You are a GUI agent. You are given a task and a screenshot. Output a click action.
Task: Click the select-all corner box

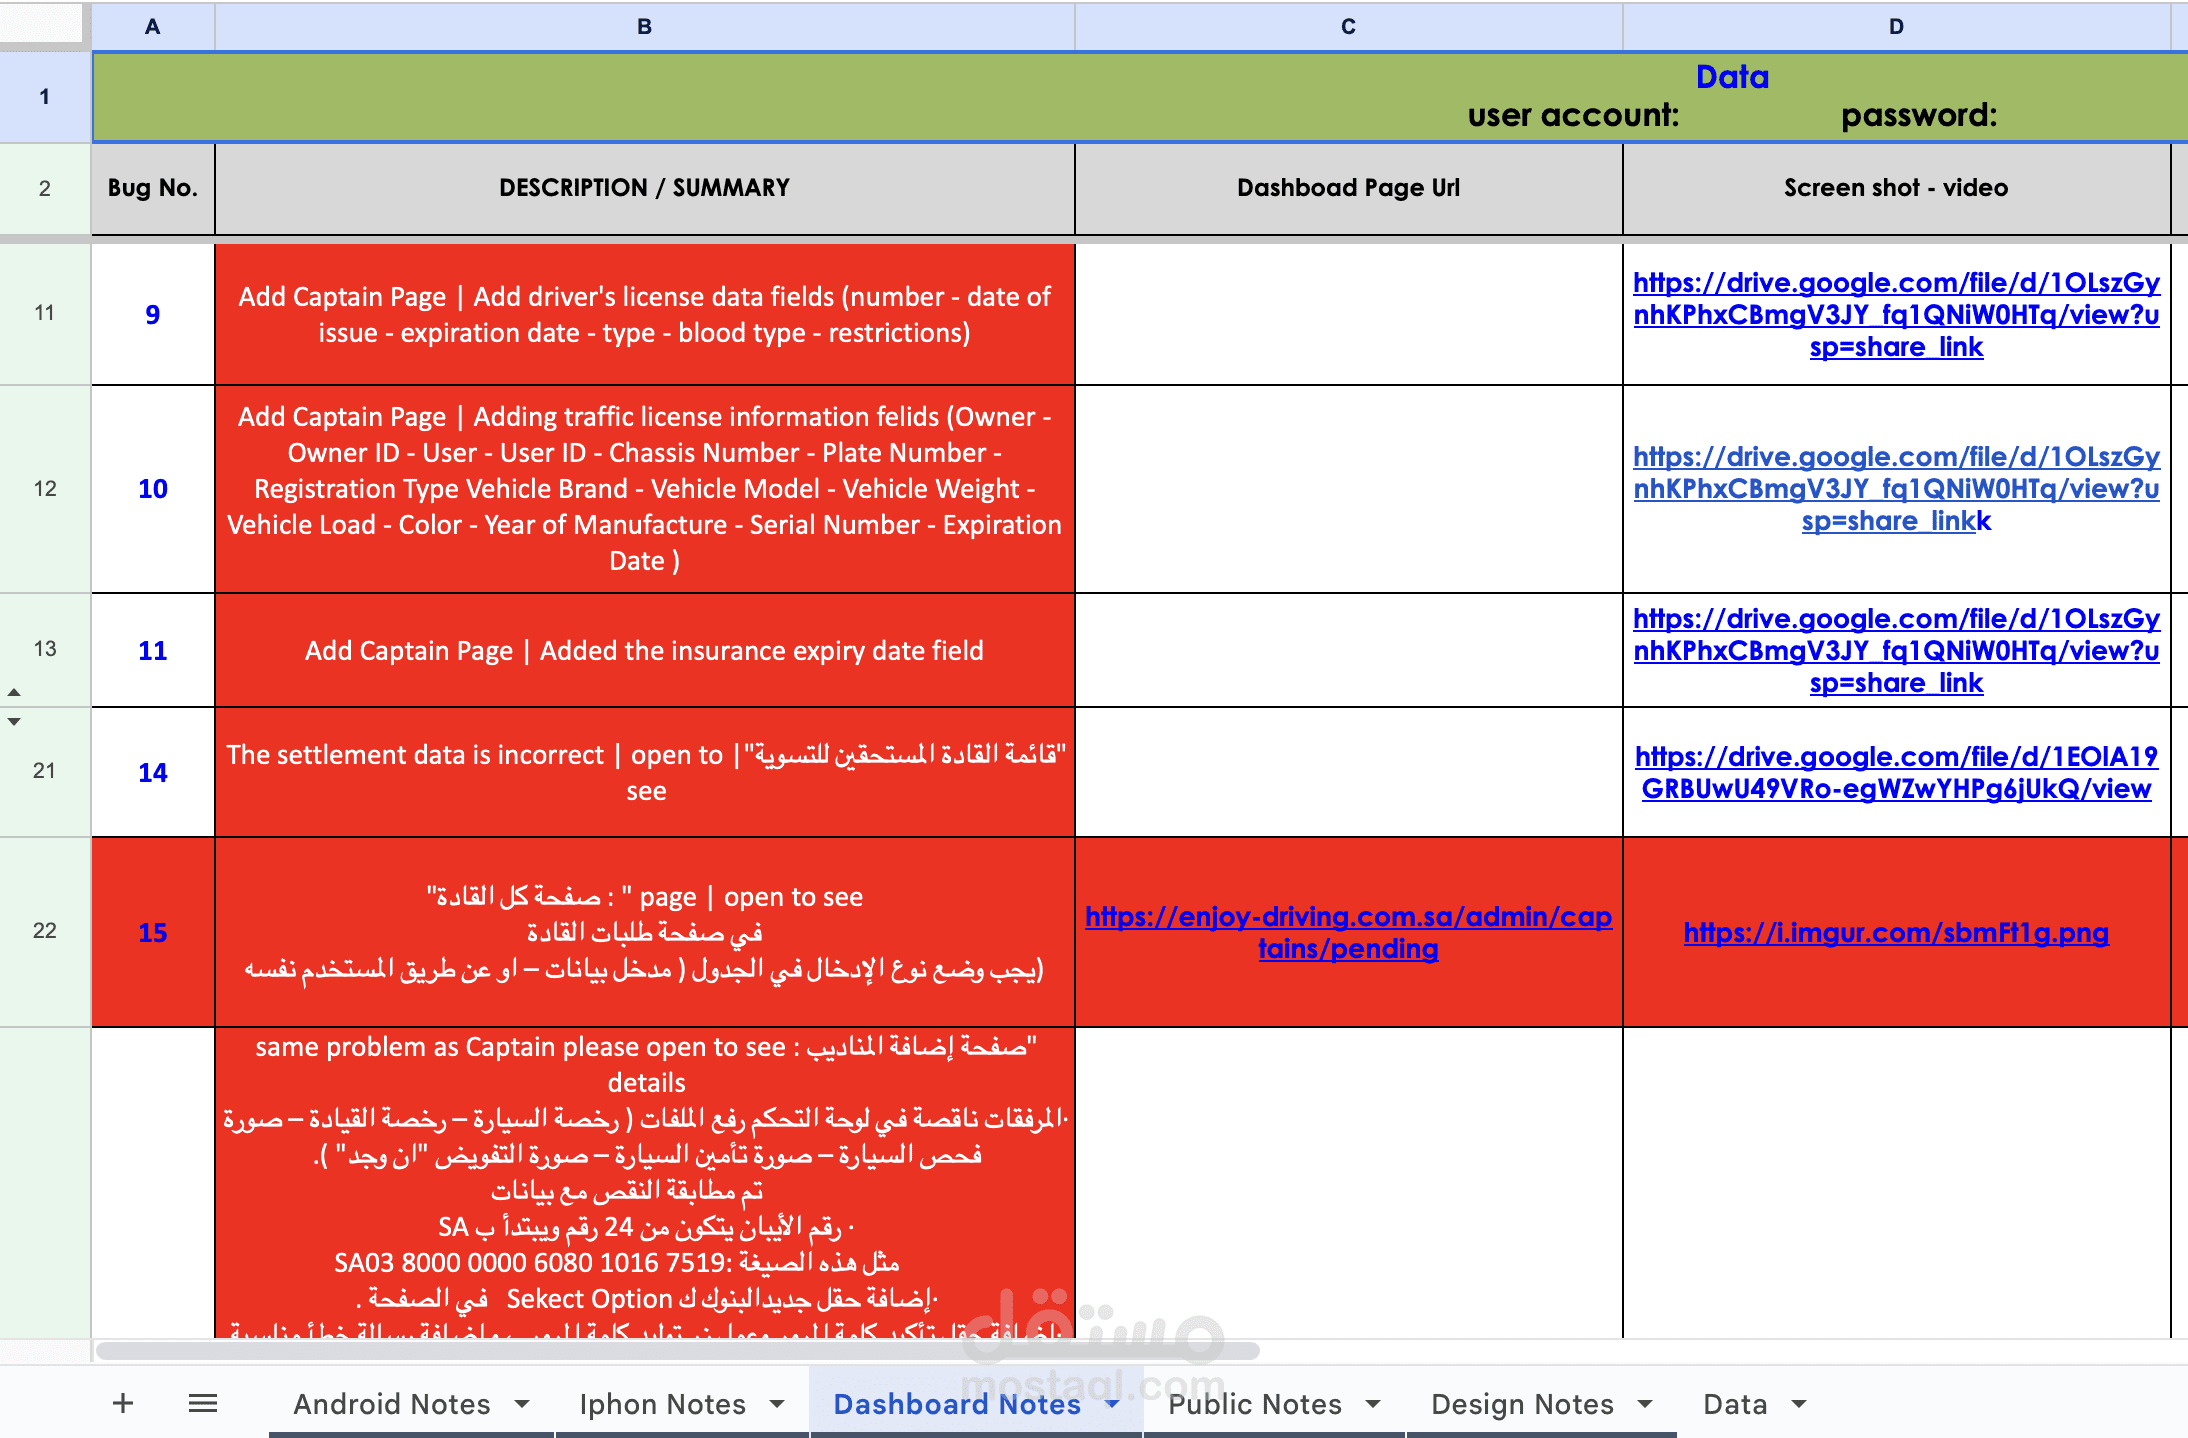point(41,24)
